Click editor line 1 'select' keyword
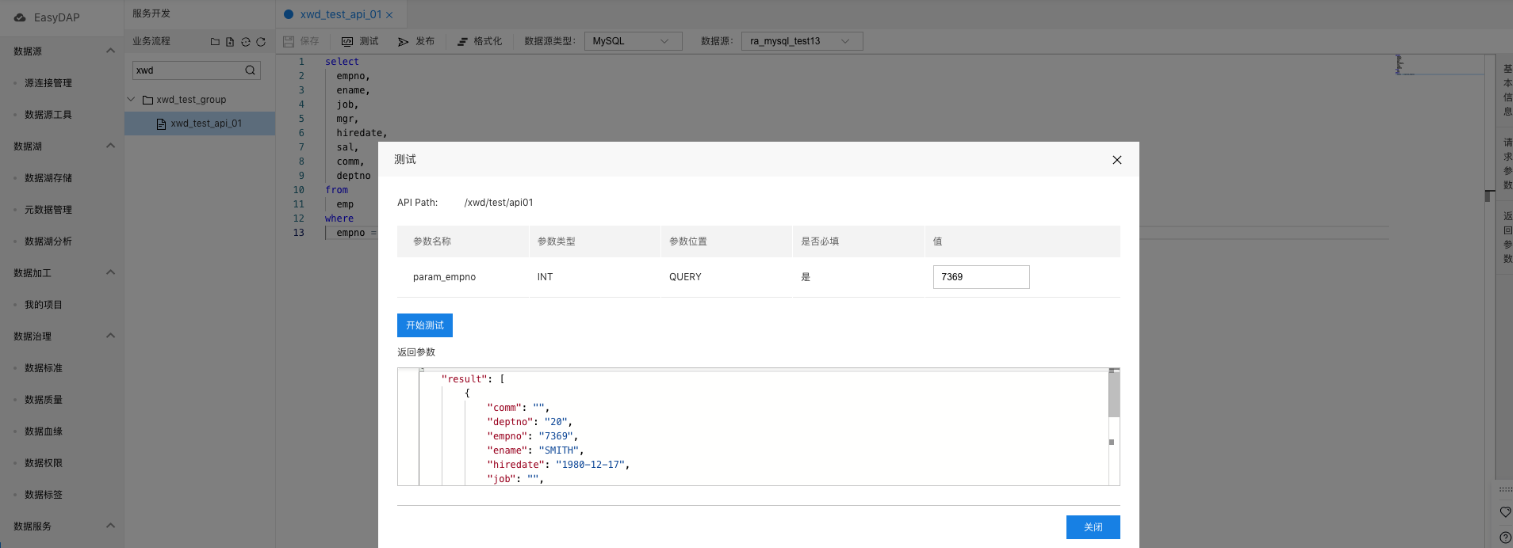This screenshot has height=548, width=1513. coord(342,62)
